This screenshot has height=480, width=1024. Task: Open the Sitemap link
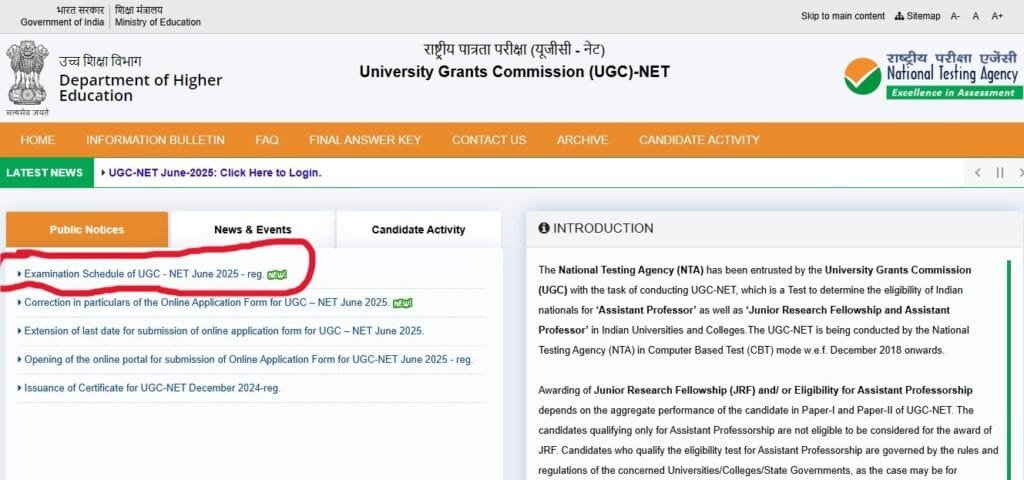coord(918,16)
